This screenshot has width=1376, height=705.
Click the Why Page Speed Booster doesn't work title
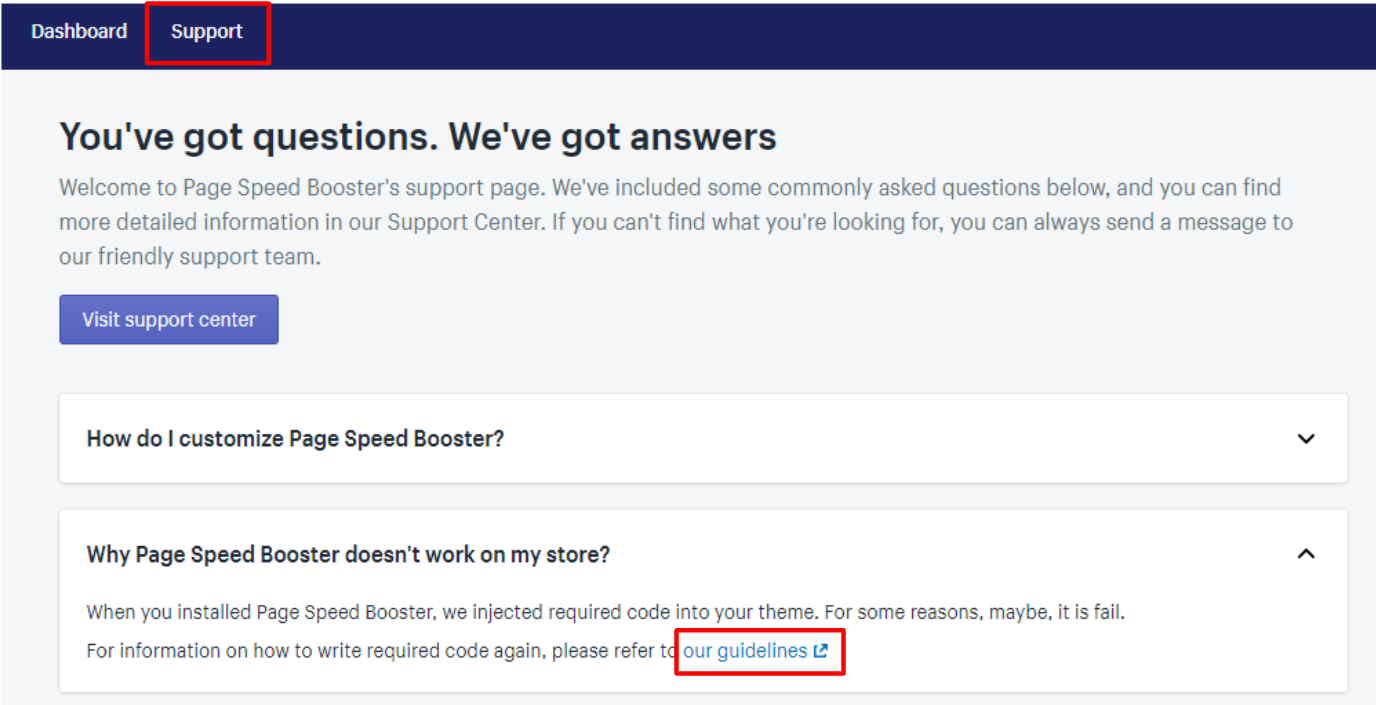[348, 554]
